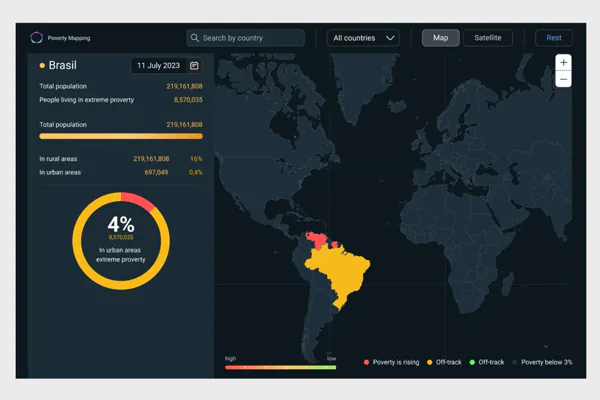Click In rural areas row label
Image resolution: width=600 pixels, height=400 pixels.
(x=58, y=159)
